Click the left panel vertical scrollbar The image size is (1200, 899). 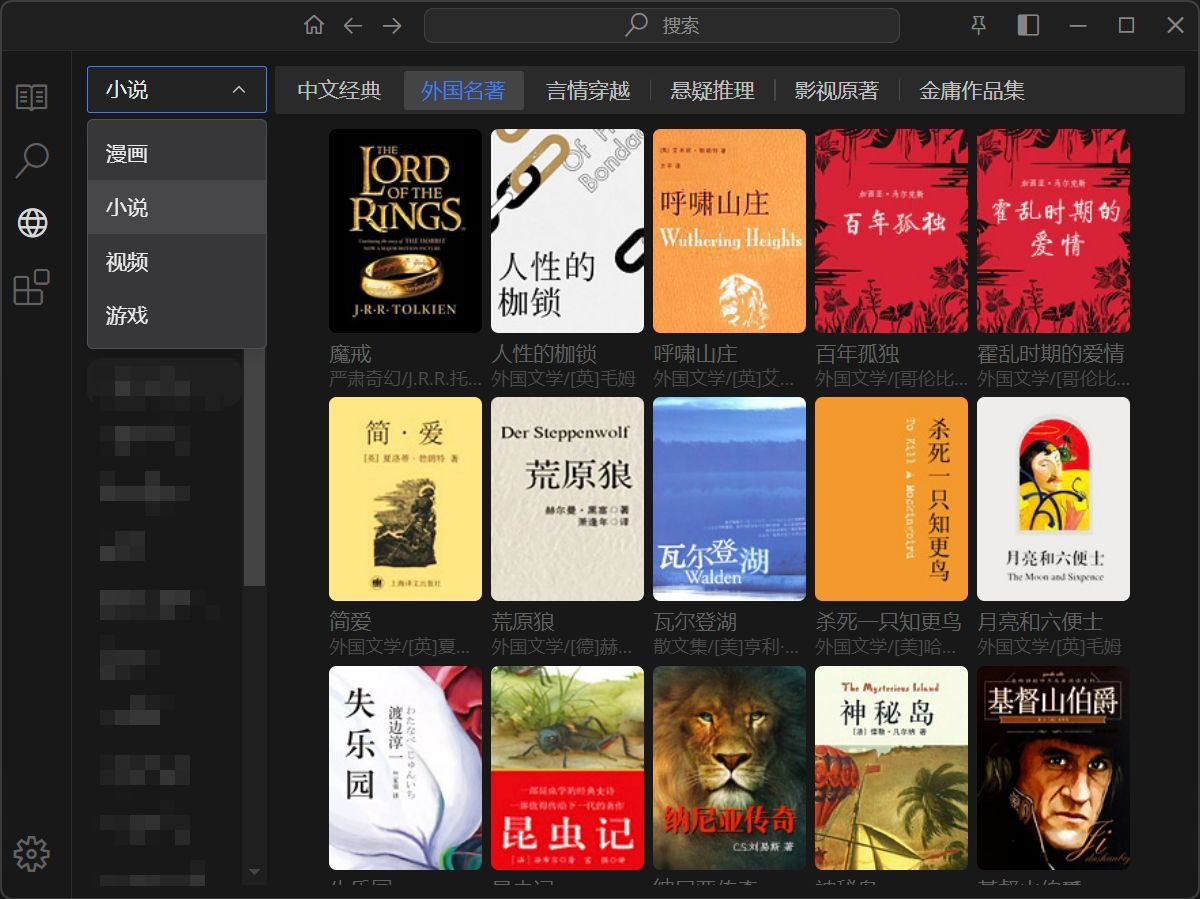[x=255, y=468]
